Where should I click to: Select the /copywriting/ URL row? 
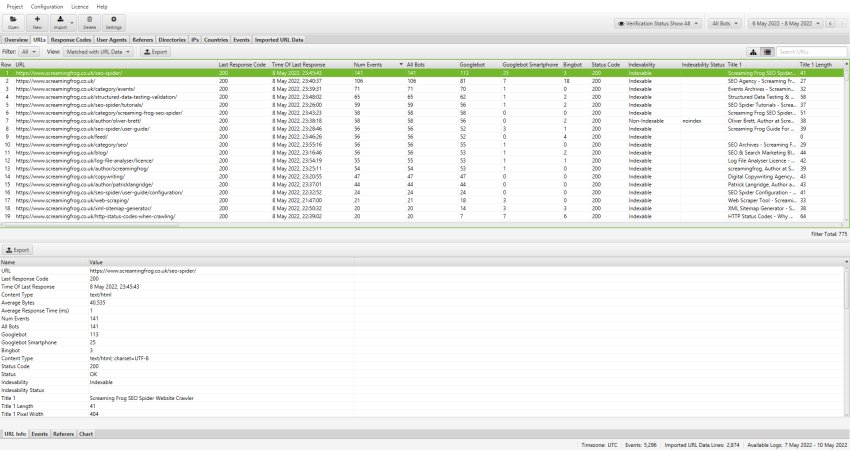pos(422,177)
